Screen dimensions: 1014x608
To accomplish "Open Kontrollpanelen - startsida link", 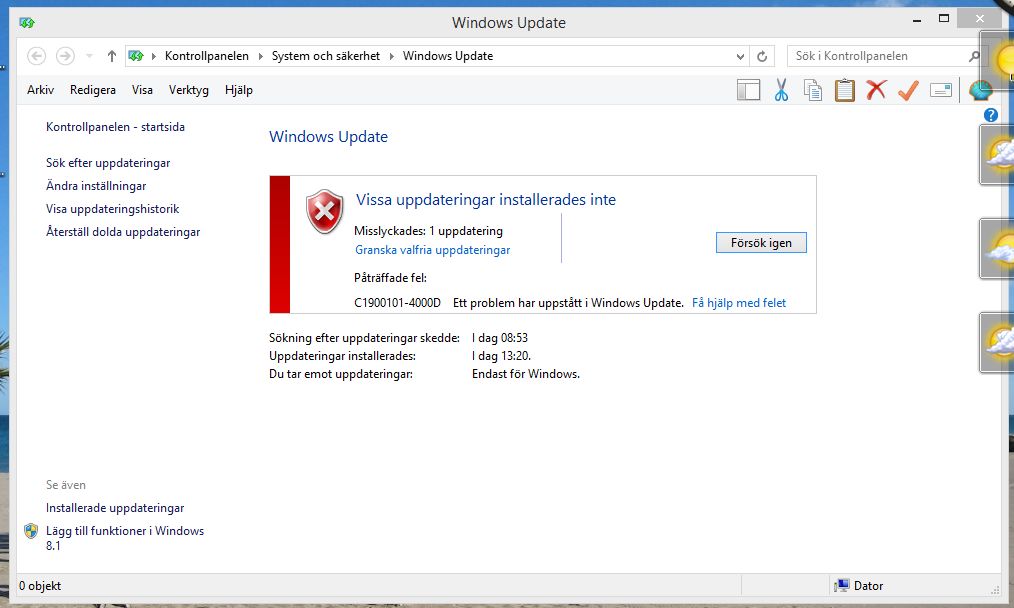I will [x=115, y=127].
